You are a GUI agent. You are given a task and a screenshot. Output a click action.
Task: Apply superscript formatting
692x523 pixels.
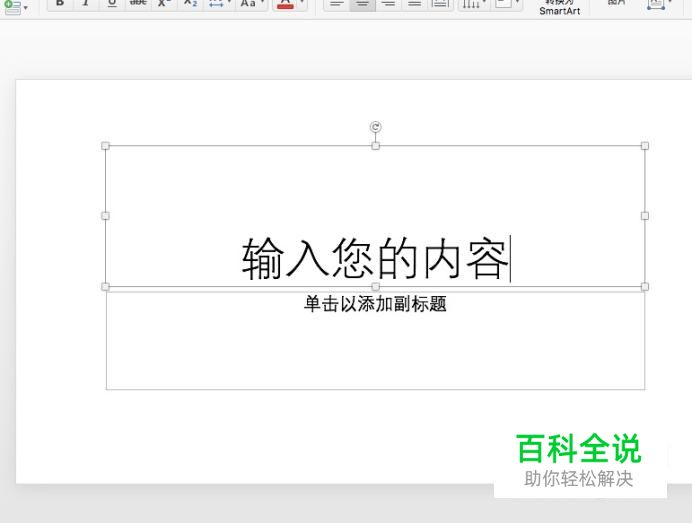tap(164, 4)
